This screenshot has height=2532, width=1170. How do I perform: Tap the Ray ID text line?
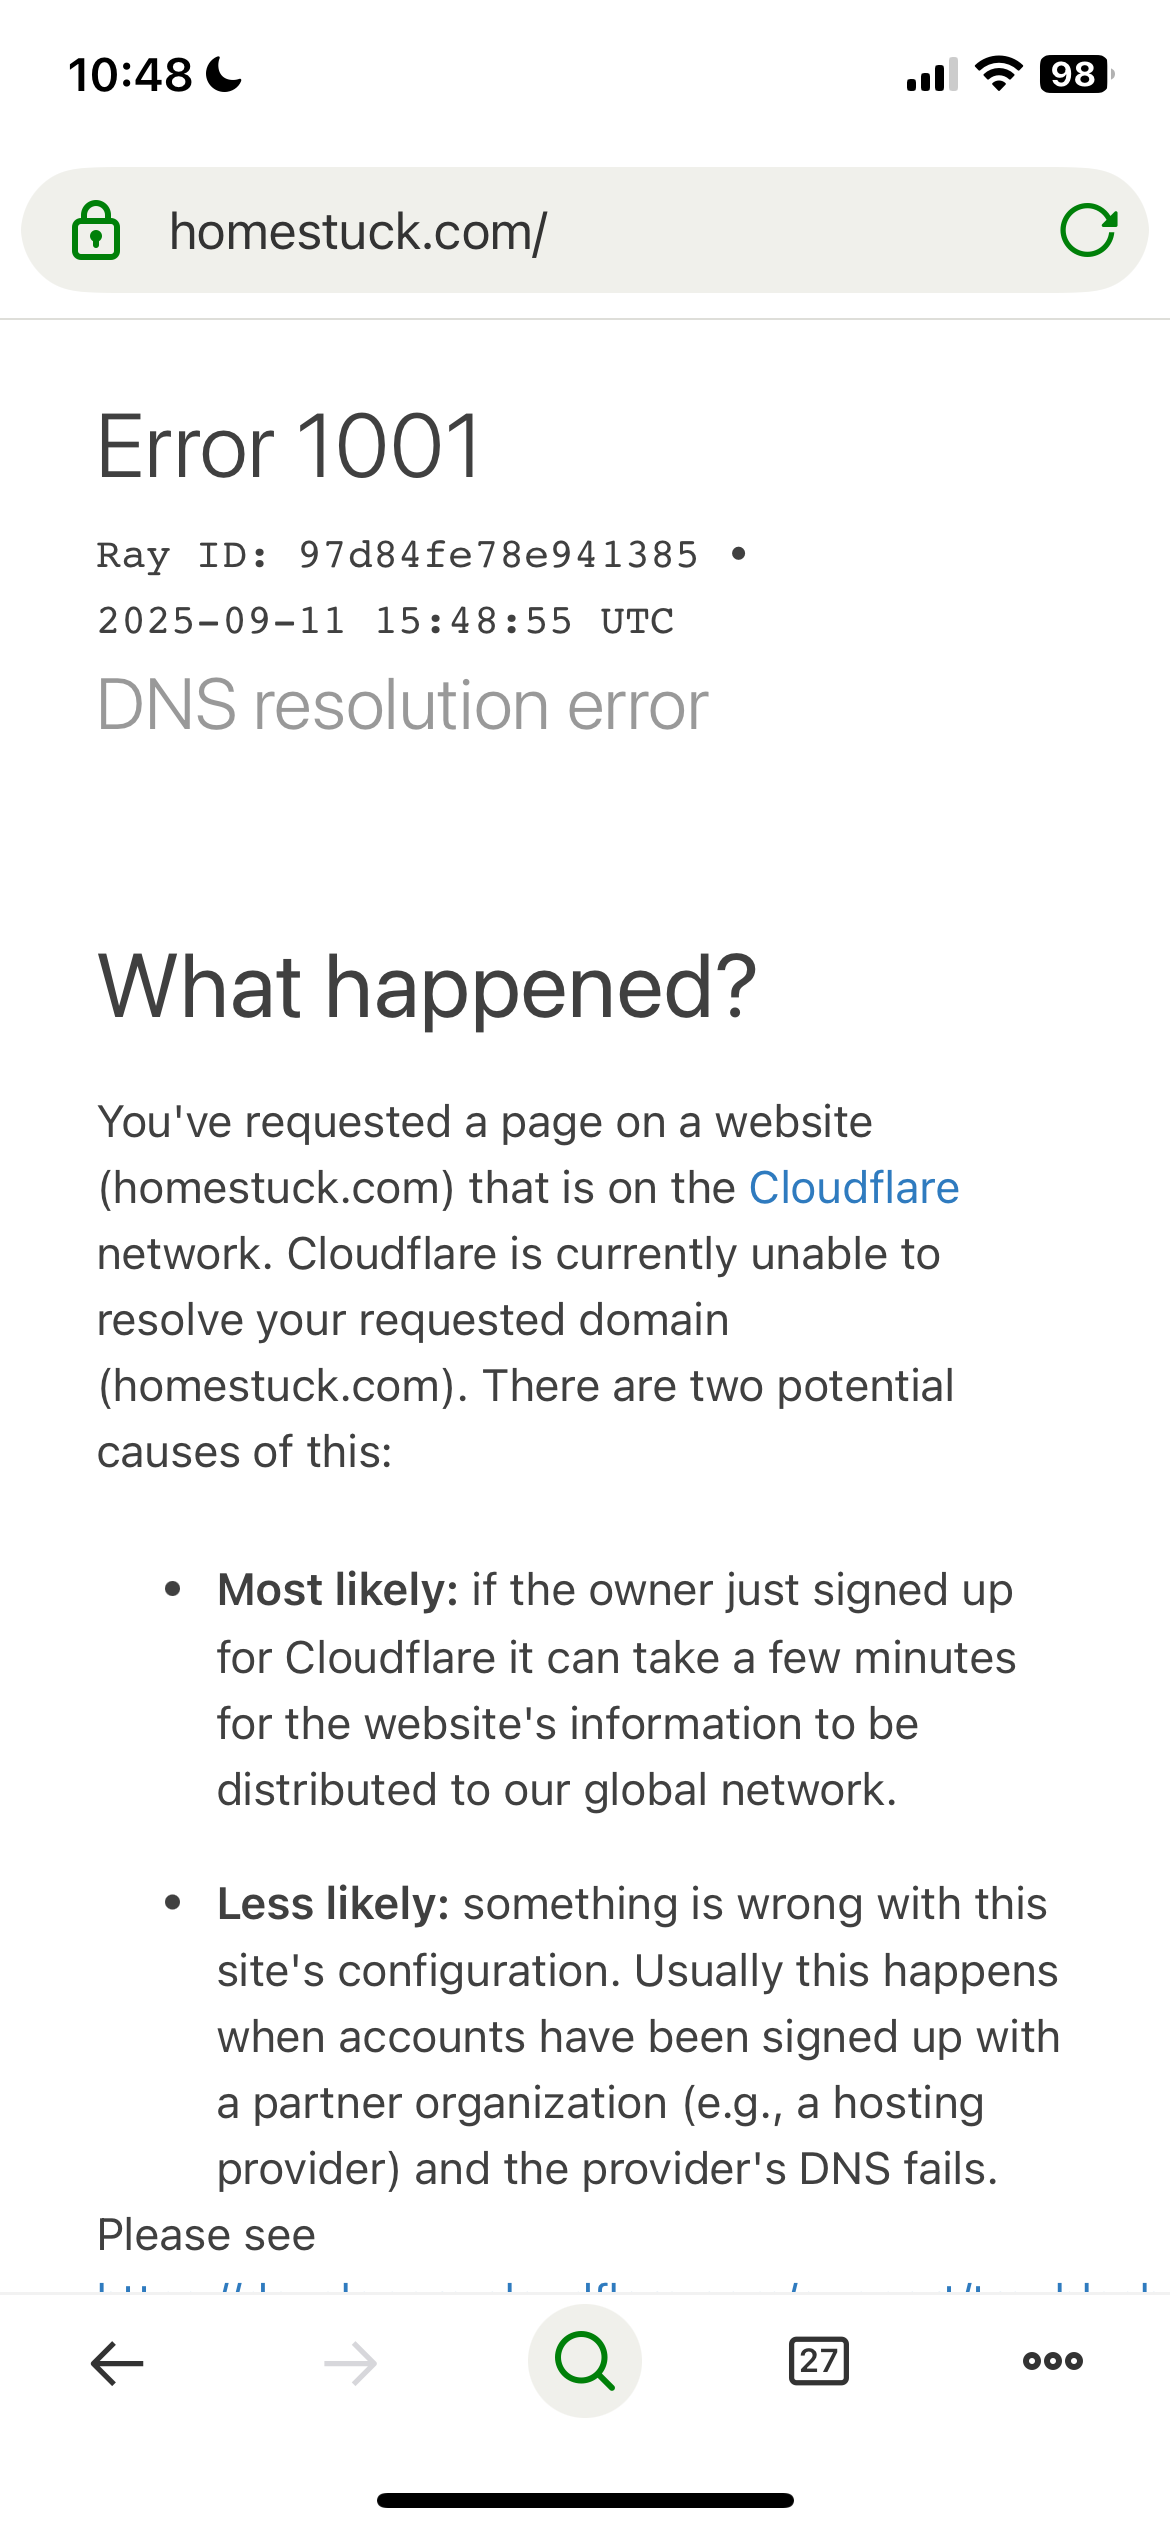[397, 555]
